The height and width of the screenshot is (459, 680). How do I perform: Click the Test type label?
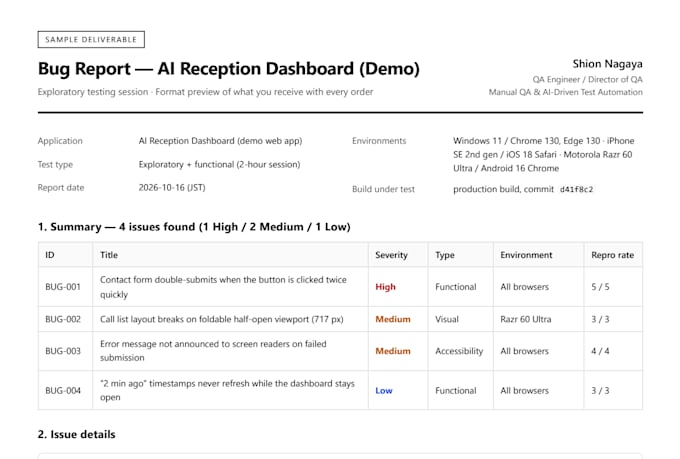point(55,164)
